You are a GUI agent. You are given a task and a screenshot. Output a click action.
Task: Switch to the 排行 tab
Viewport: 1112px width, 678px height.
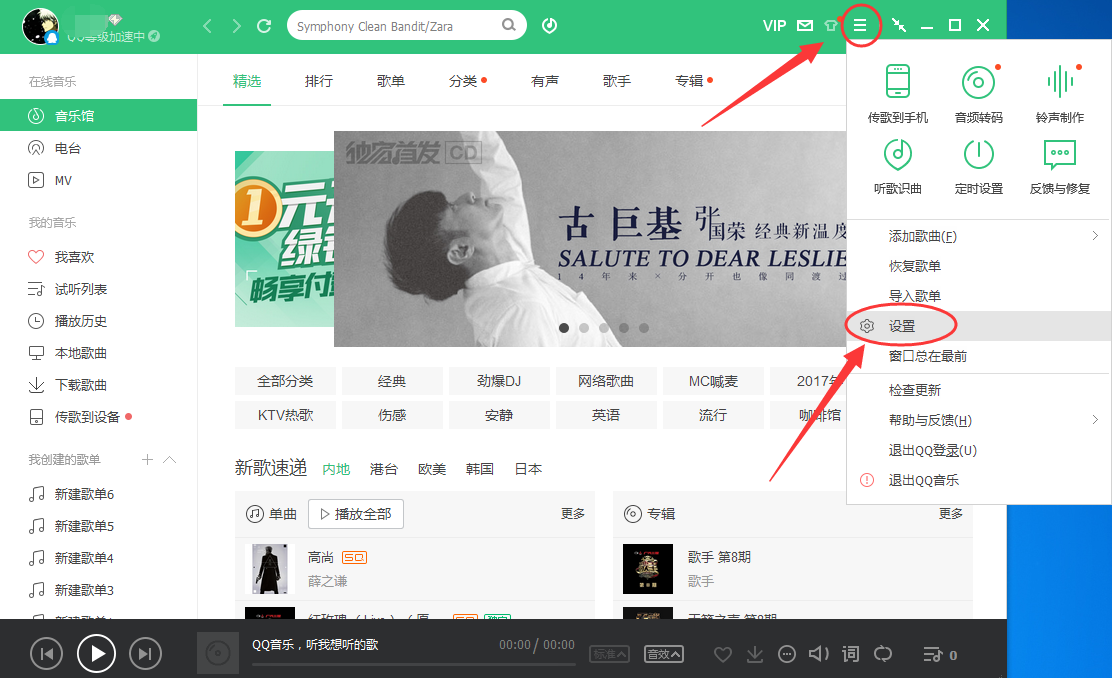point(319,82)
